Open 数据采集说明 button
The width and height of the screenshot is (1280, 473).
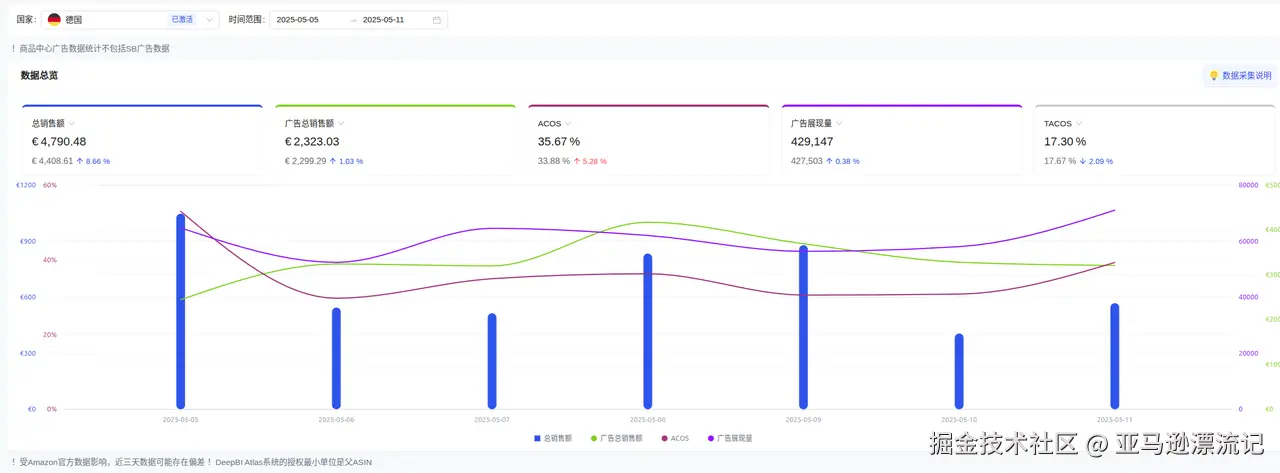(1239, 76)
